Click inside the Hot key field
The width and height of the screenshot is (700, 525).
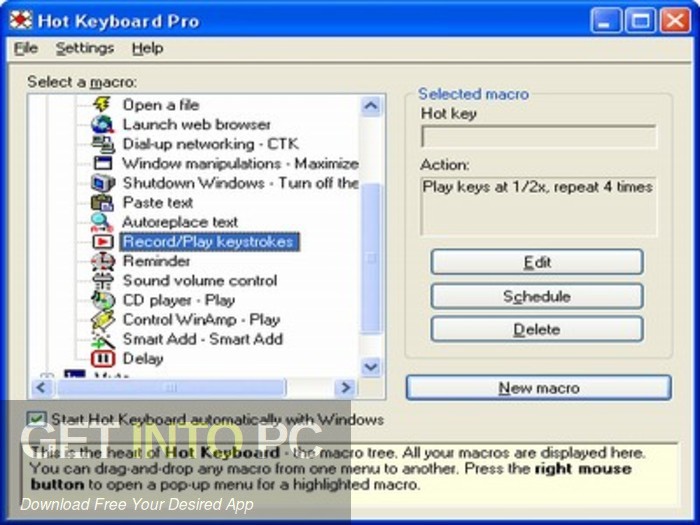coord(539,137)
